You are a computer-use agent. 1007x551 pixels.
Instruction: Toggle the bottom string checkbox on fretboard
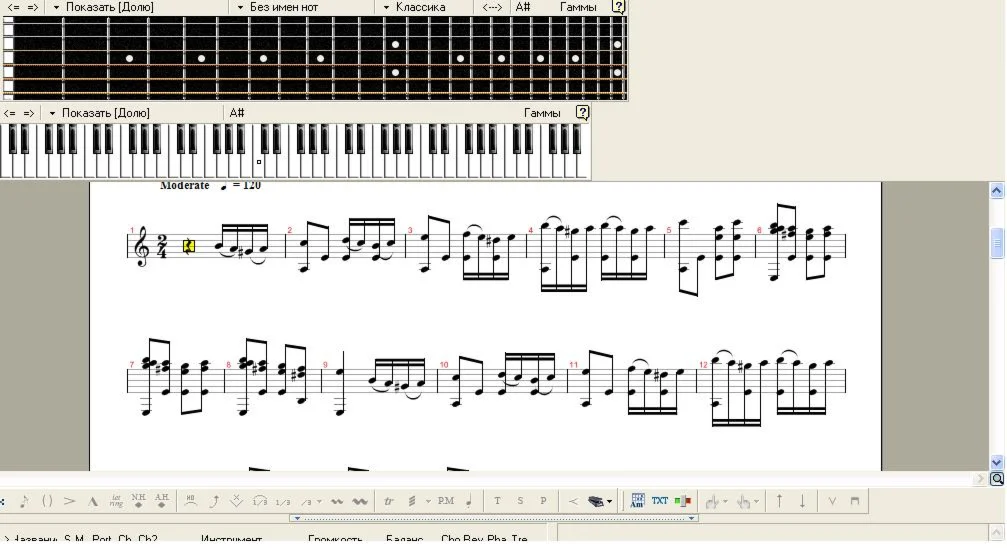8,96
